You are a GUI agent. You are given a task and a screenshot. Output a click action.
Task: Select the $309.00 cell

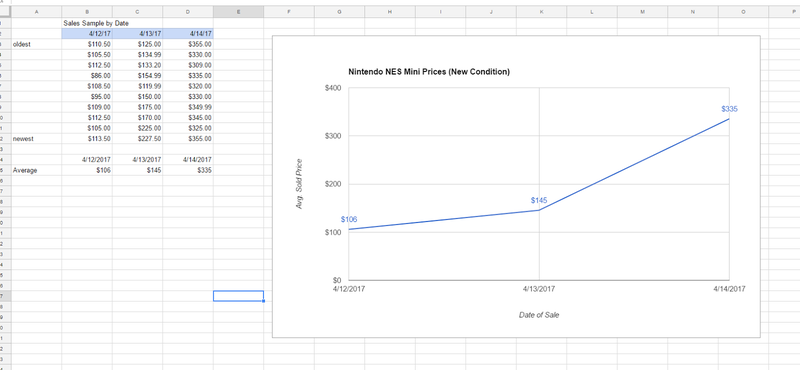pyautogui.click(x=188, y=65)
